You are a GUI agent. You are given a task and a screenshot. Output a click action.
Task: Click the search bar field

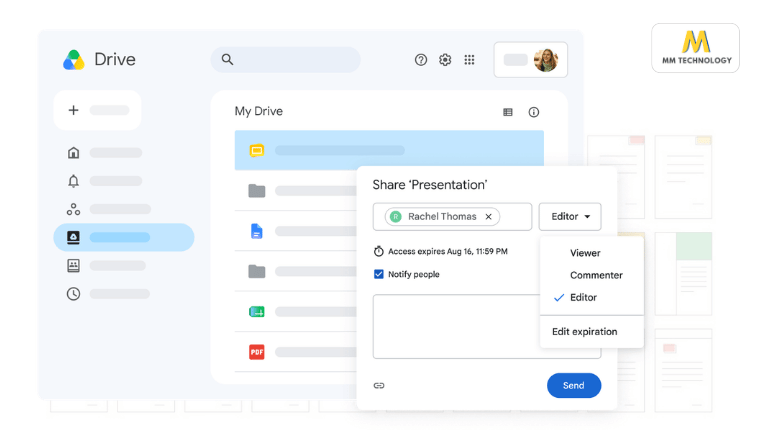coord(285,60)
